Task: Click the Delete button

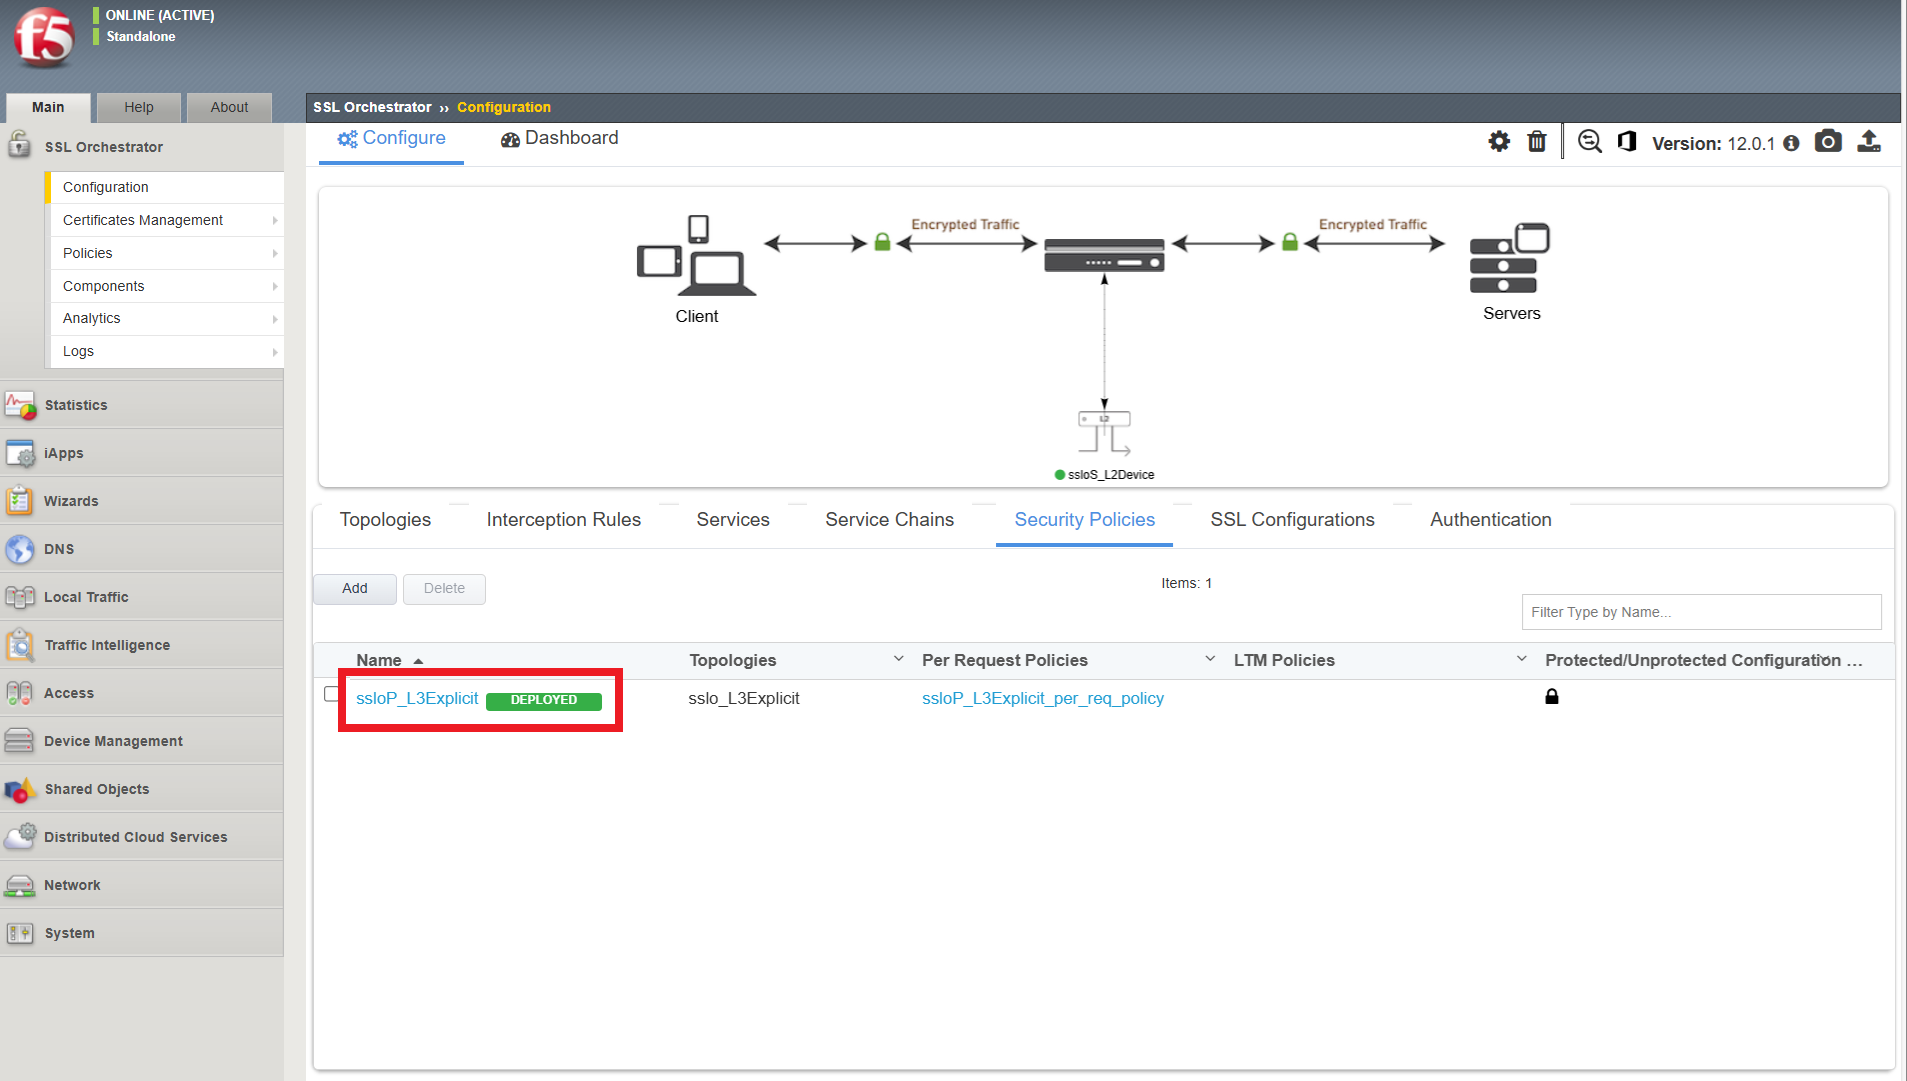Action: [x=444, y=589]
